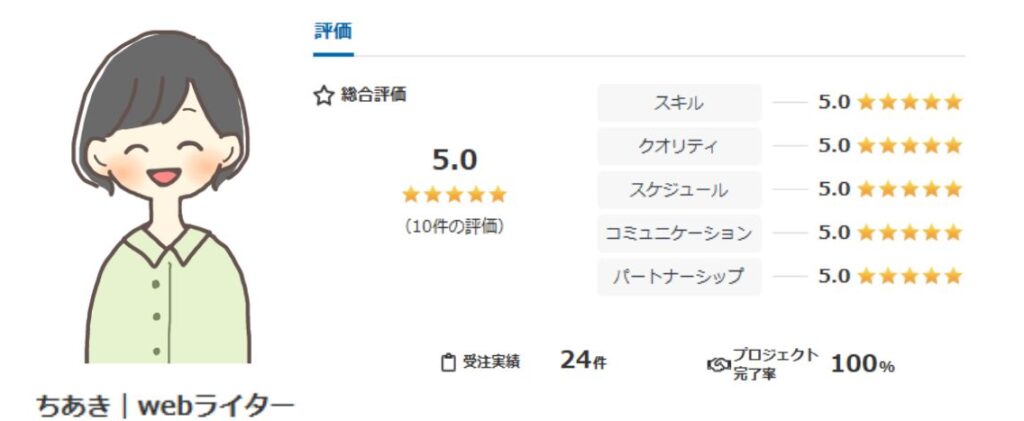Image resolution: width=1024 pixels, height=421 pixels.
Task: Click the ちあき｜webライター profile name
Action: [165, 405]
